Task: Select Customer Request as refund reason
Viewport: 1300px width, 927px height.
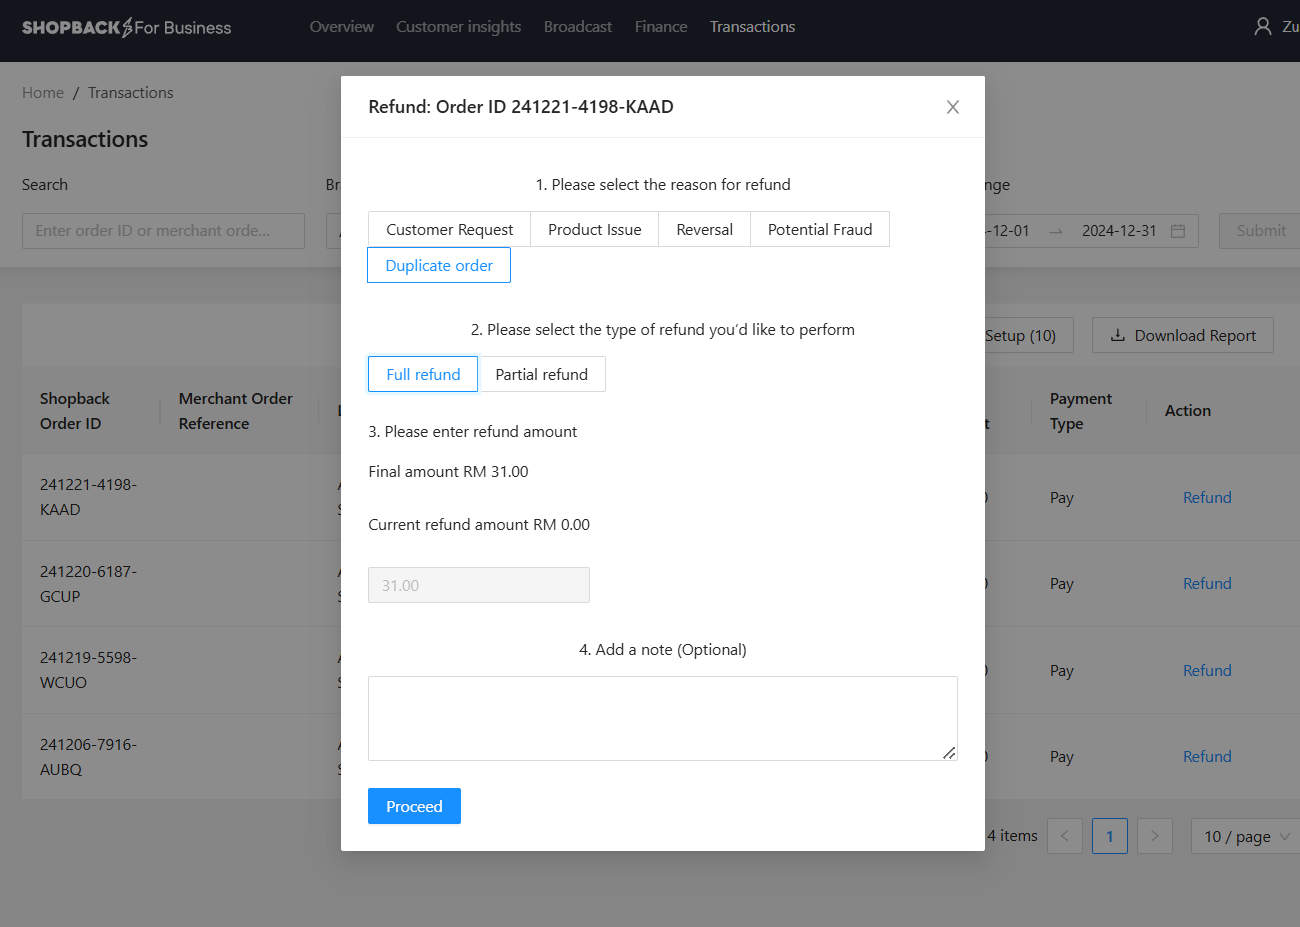Action: pyautogui.click(x=448, y=229)
